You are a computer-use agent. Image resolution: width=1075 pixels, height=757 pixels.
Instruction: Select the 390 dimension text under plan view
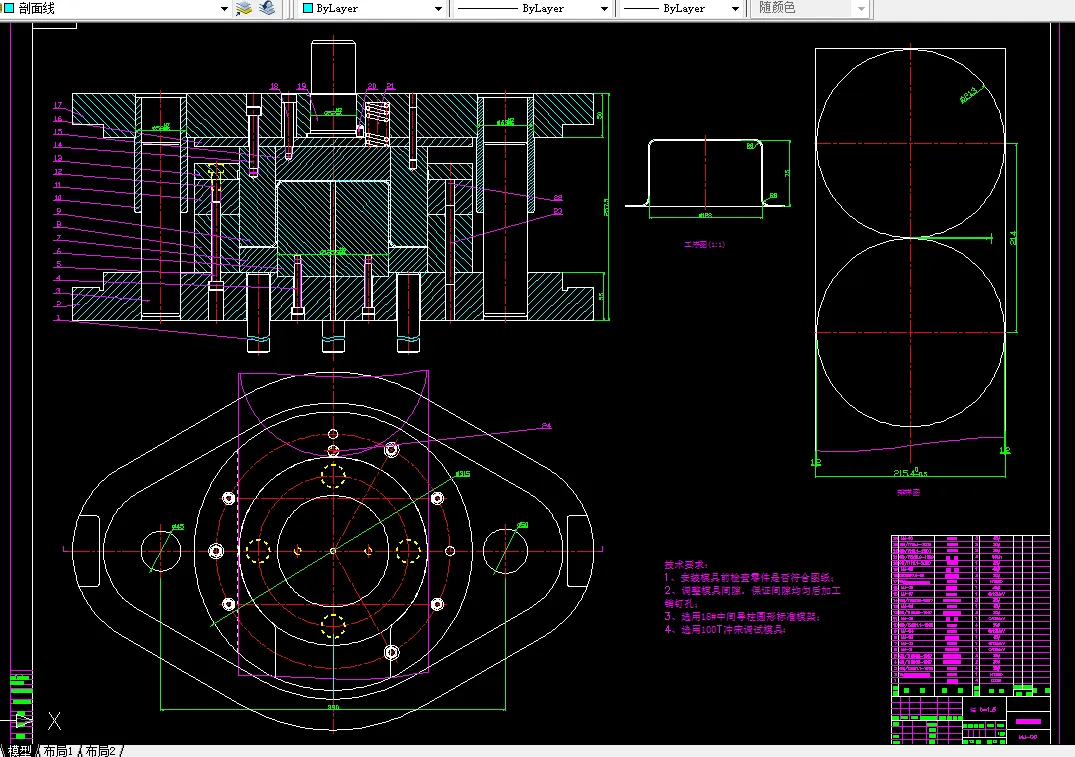pos(333,707)
